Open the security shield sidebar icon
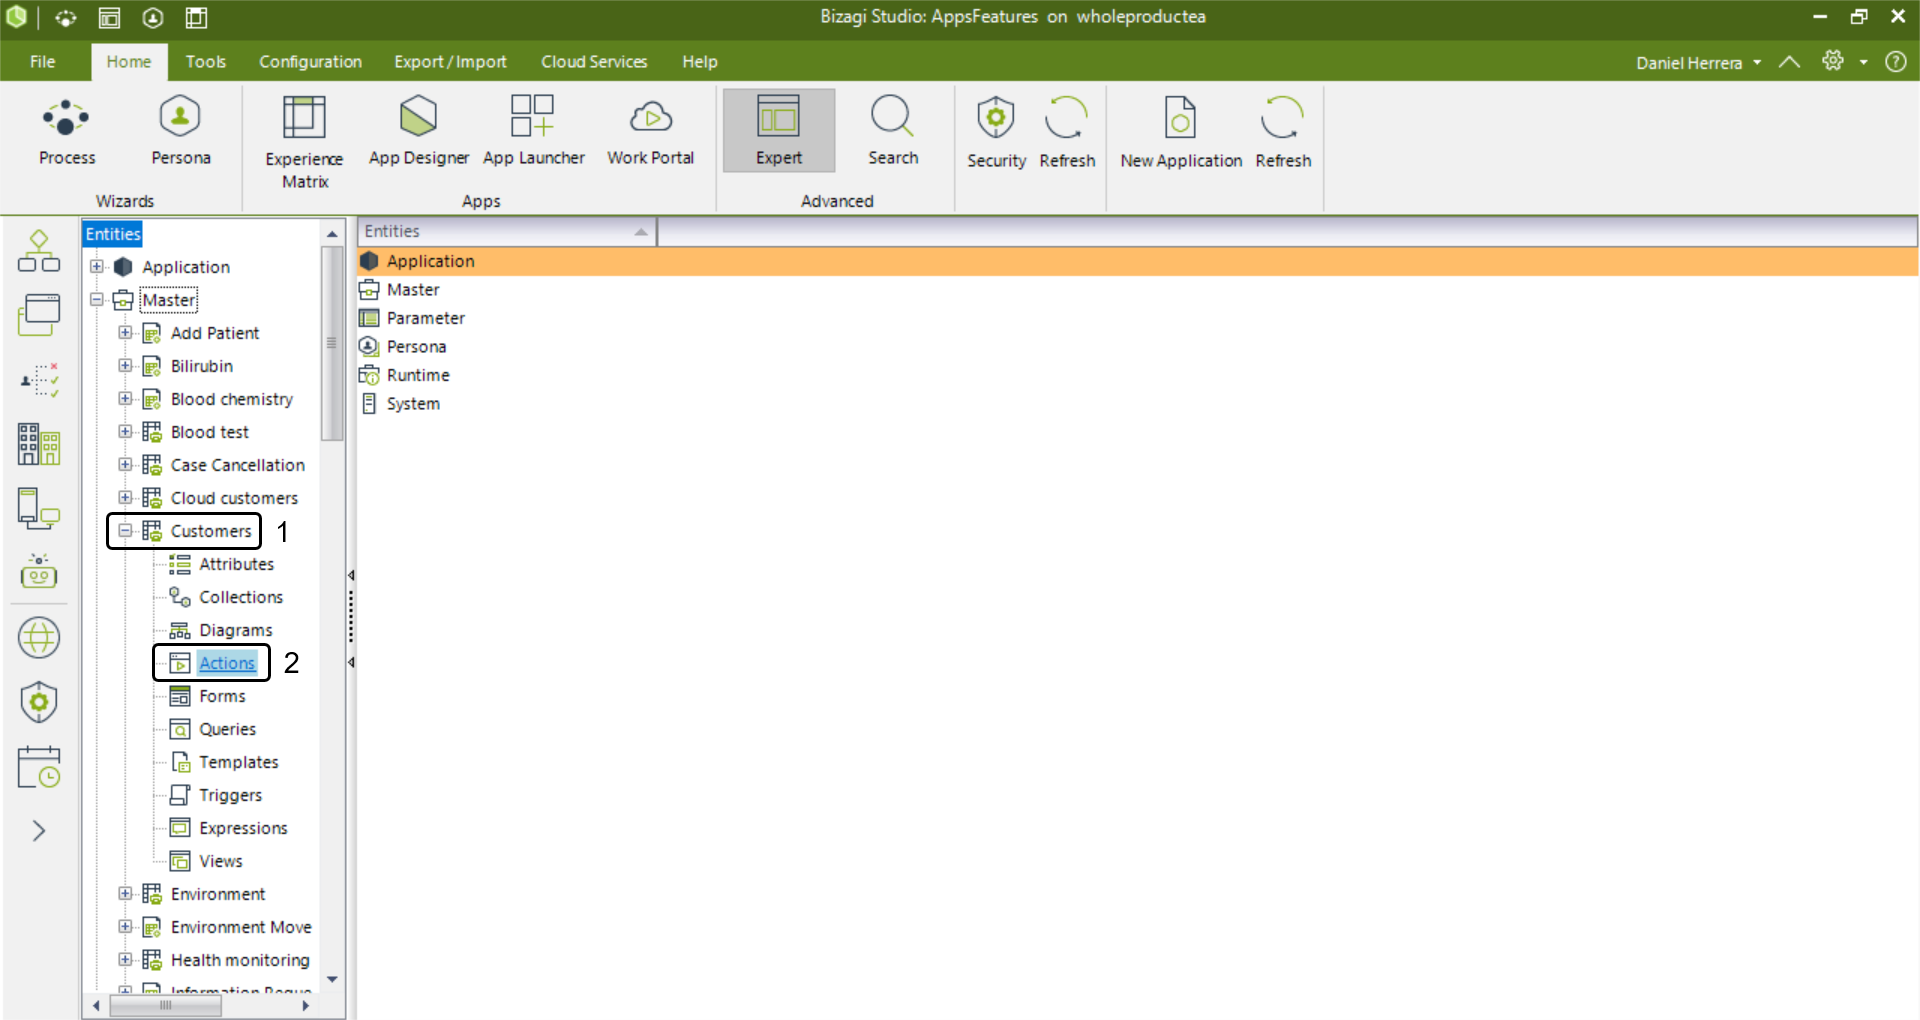 [x=39, y=702]
